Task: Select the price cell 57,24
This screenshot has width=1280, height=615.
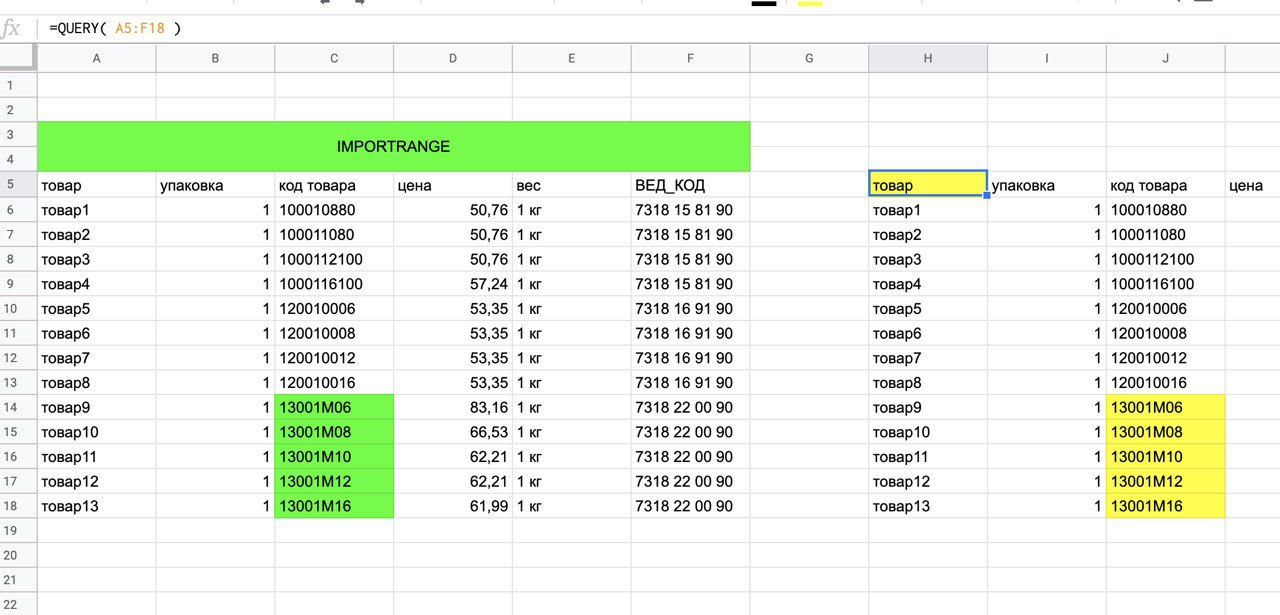Action: pos(453,284)
